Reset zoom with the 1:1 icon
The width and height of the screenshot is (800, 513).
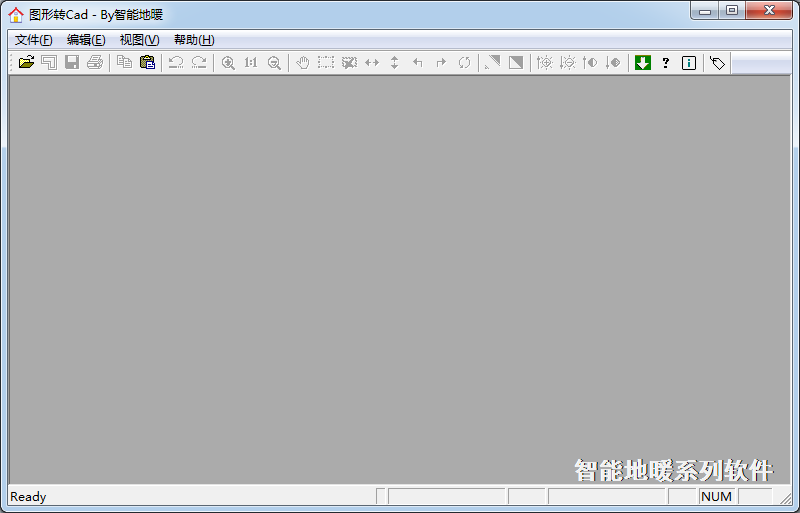point(251,62)
